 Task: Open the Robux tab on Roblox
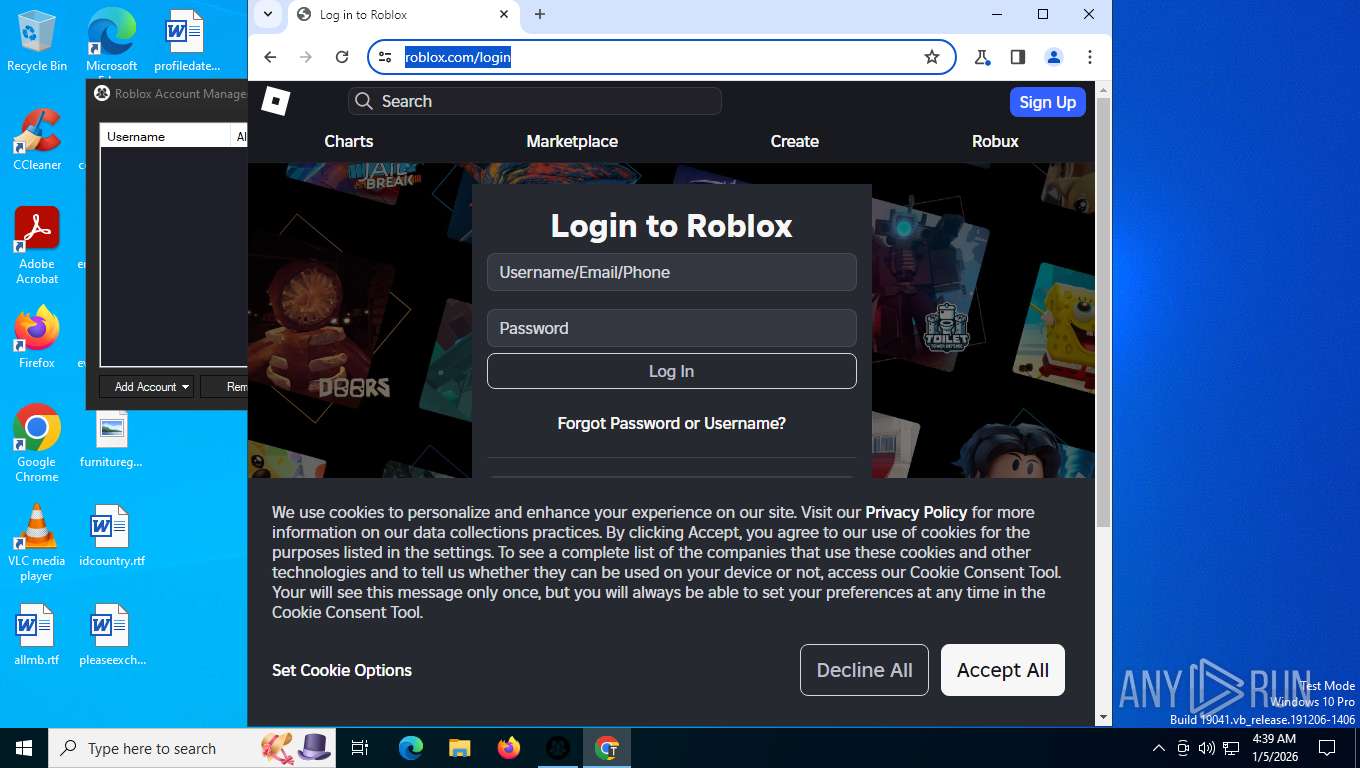(995, 141)
